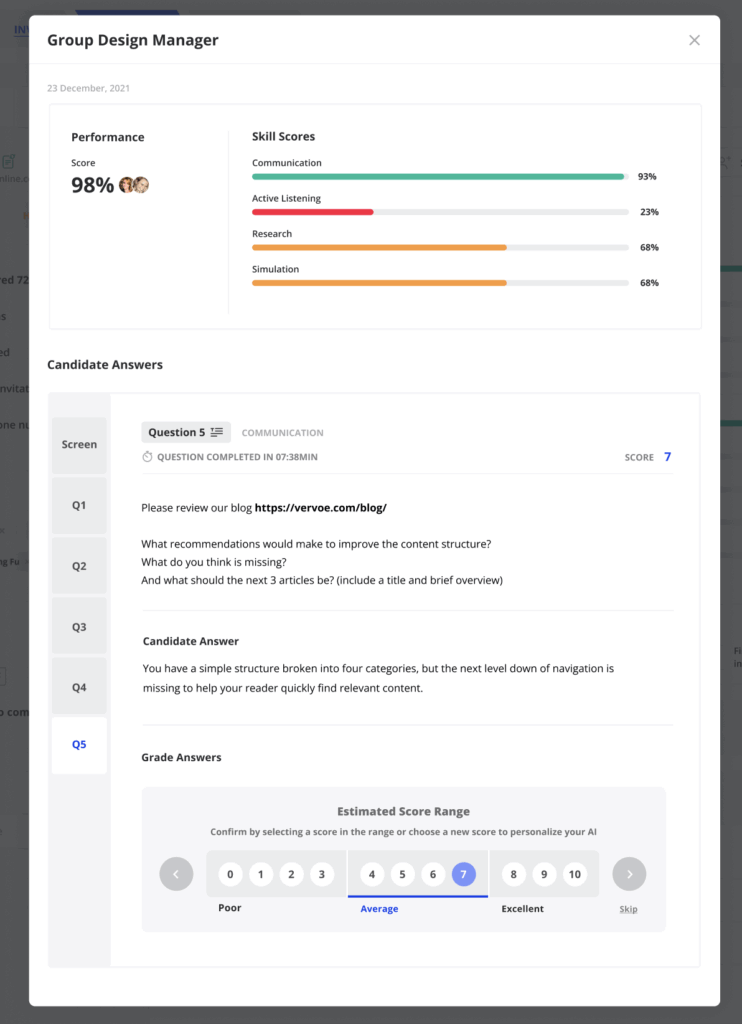Image resolution: width=742 pixels, height=1024 pixels.
Task: Select score 4 in the Average range
Action: coord(372,874)
